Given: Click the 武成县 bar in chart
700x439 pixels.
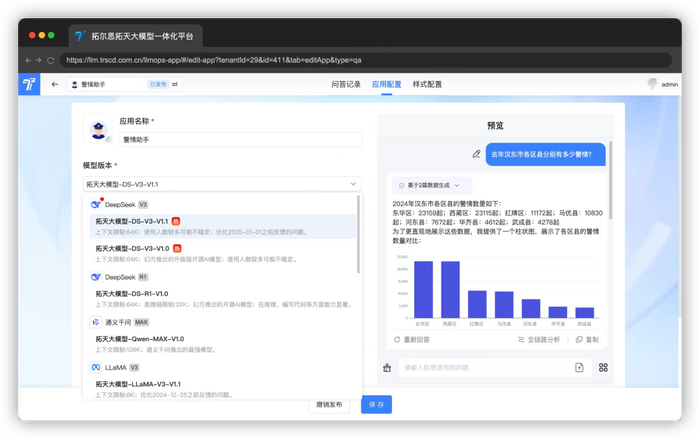Looking at the screenshot, I should [x=584, y=313].
